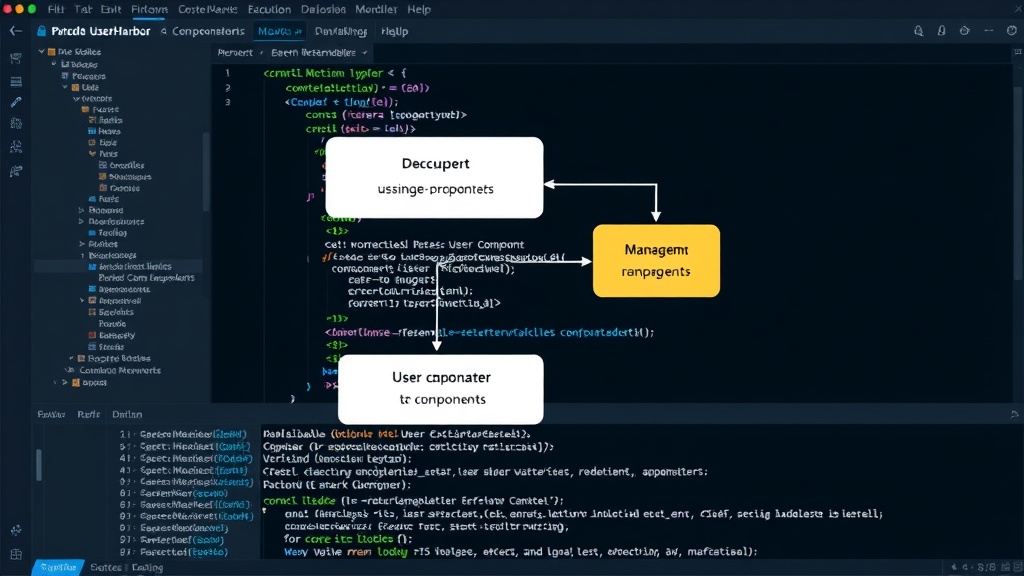Click the editor's vertical scrollbar on the right edge
The height and width of the screenshot is (576, 1024).
(1018, 183)
